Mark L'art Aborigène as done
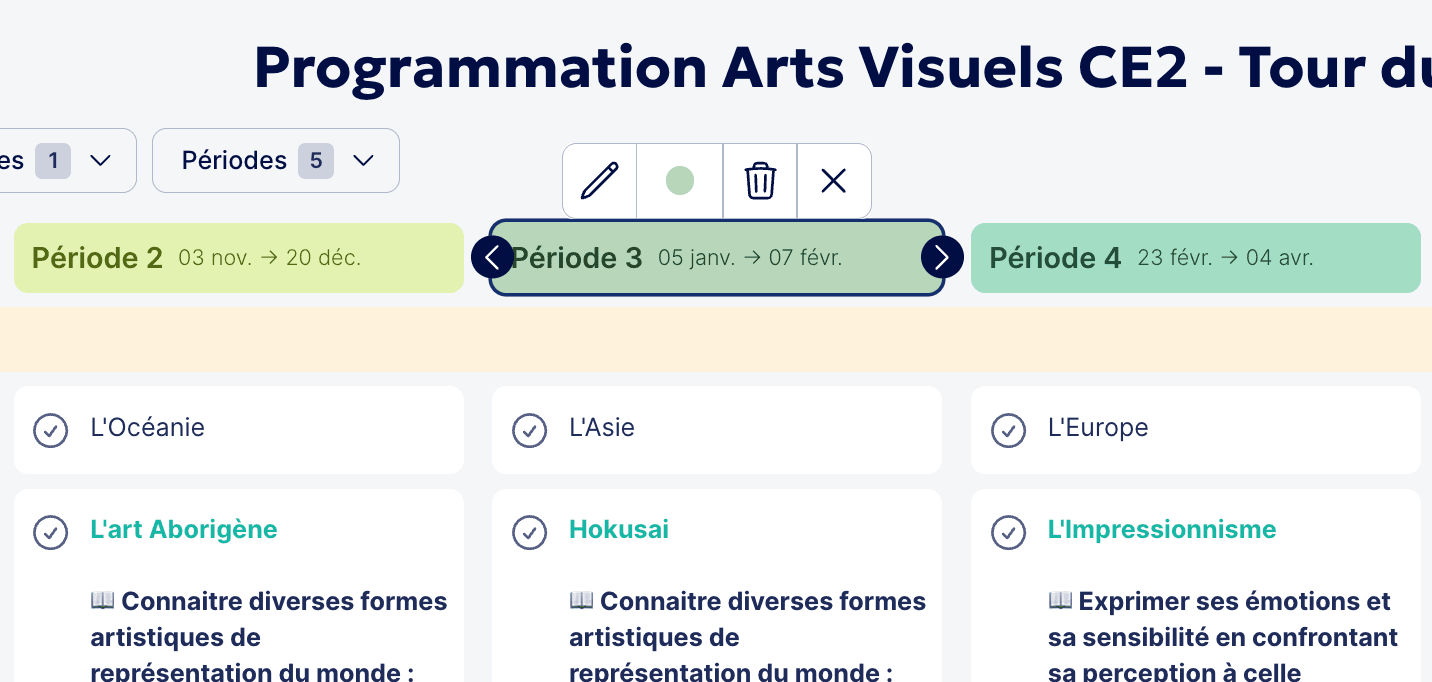Viewport: 1432px width, 682px height. point(51,532)
